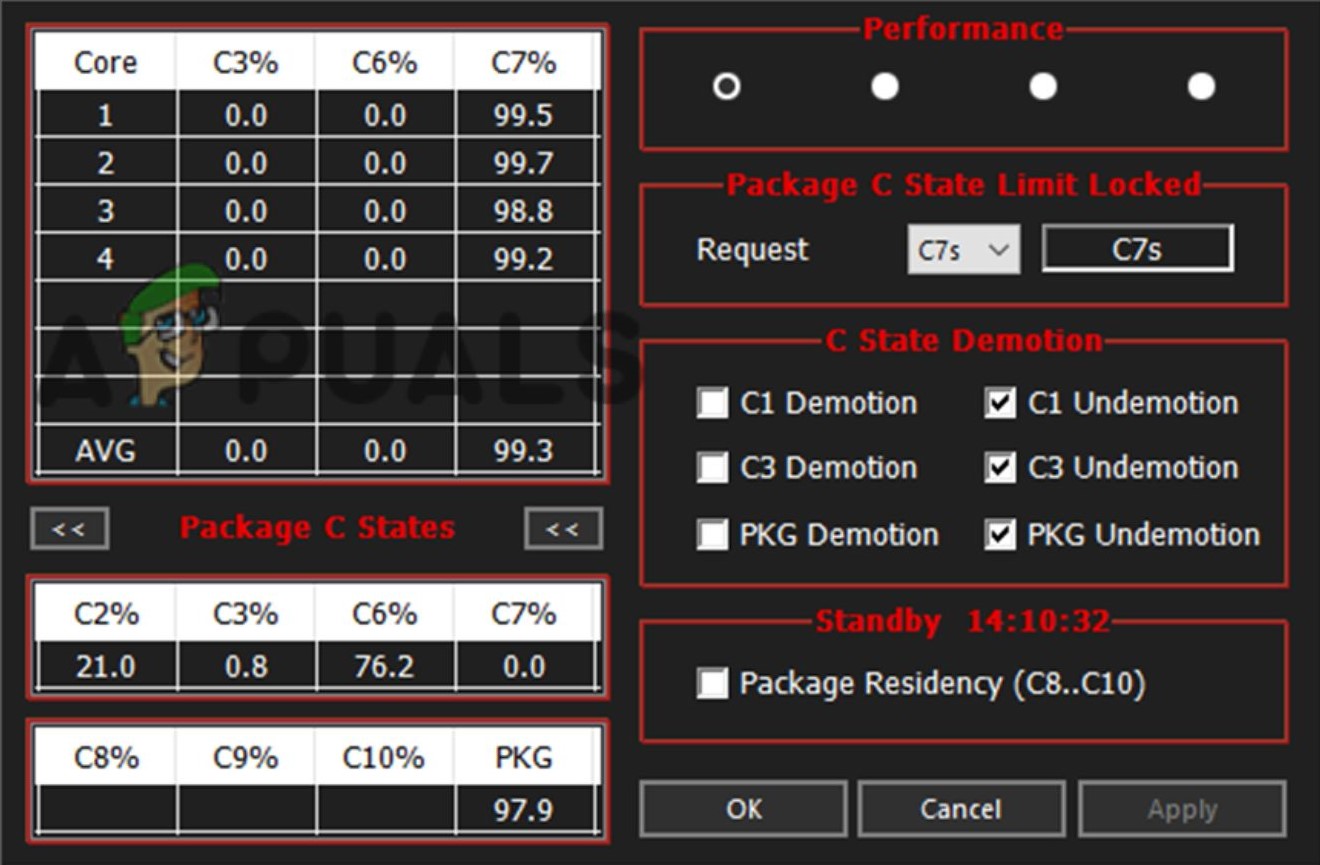Click the Standby 14:10:32 heading
1320x865 pixels.
(963, 621)
